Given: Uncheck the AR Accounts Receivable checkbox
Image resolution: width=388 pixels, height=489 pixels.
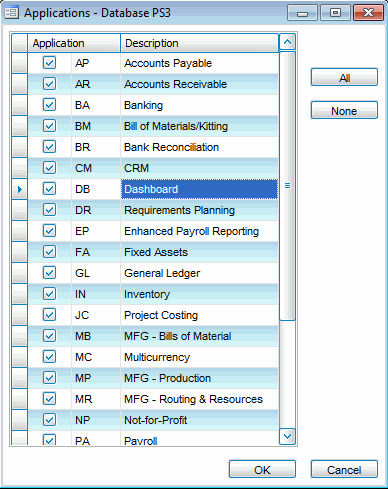Looking at the screenshot, I should coord(49,84).
